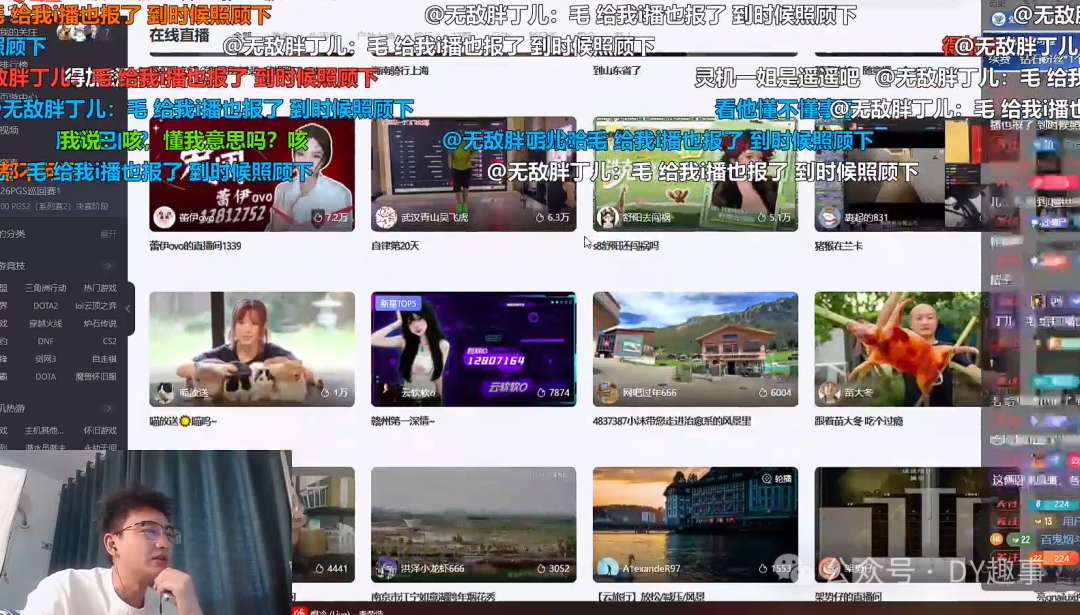
Task: Click the 轮播 carousel icon on A1exandeR97 card
Action: click(767, 479)
